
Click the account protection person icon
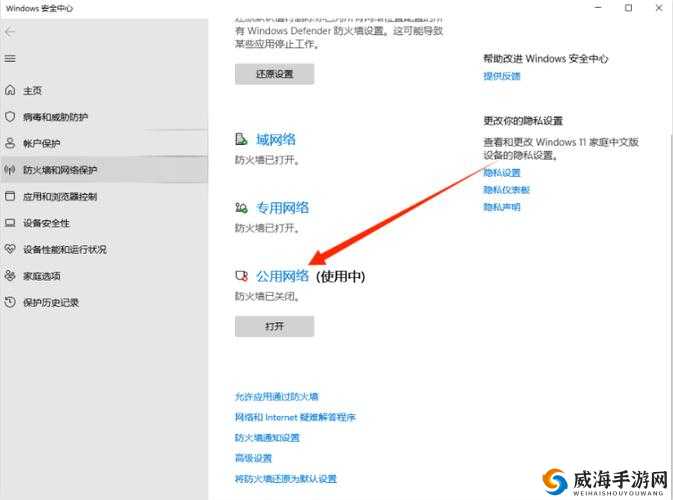click(10, 143)
